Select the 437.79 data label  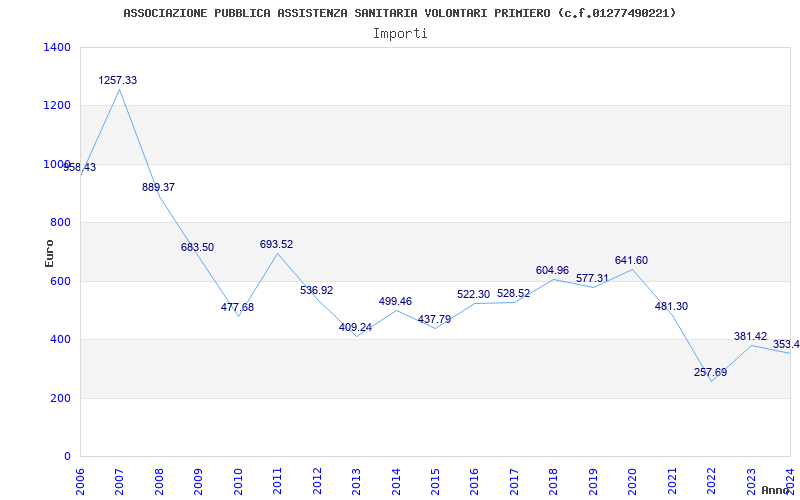(434, 319)
